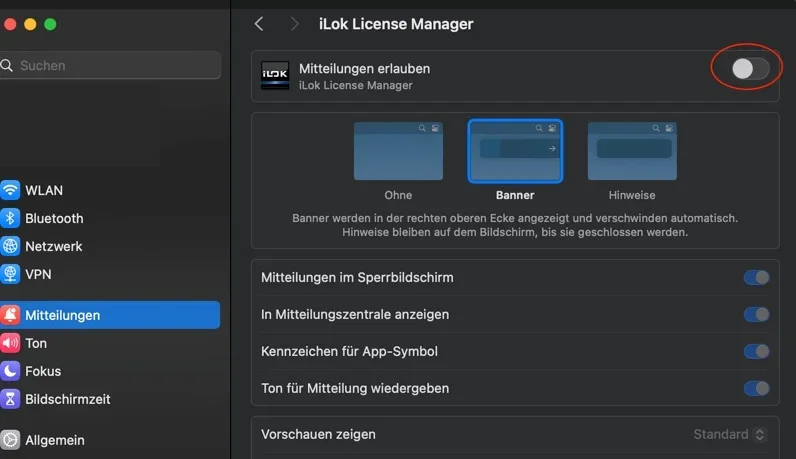Open Allgemein gear icon in sidebar
796x459 pixels.
point(10,440)
